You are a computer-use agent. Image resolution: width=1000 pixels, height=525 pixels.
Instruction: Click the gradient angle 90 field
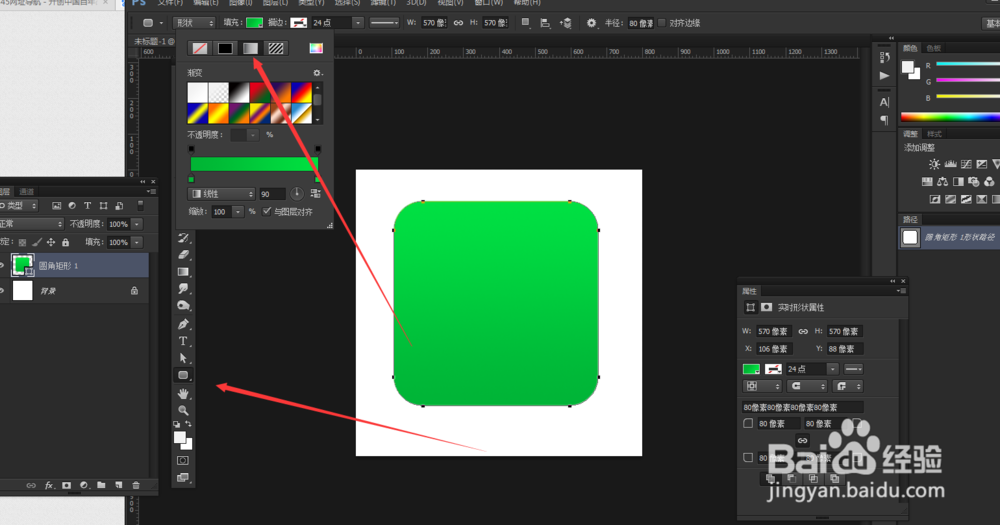pos(272,194)
